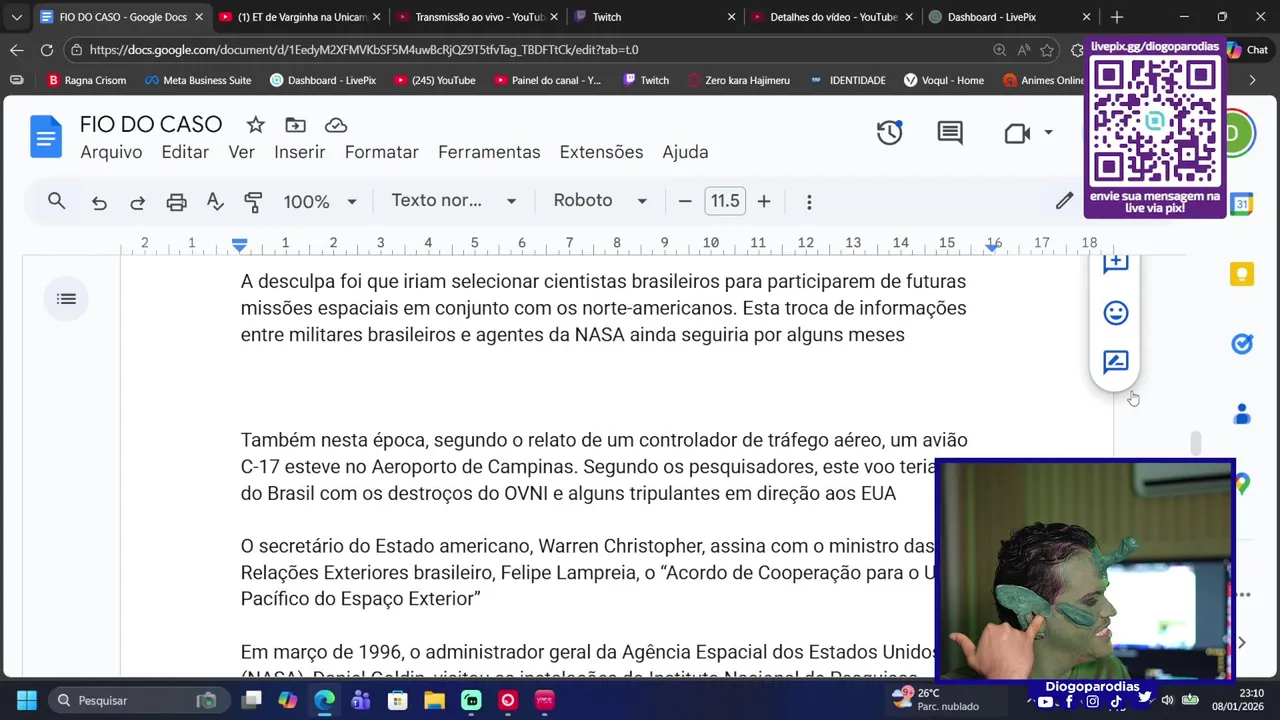The image size is (1280, 720).
Task: Go back with browser back arrow
Action: (x=16, y=50)
